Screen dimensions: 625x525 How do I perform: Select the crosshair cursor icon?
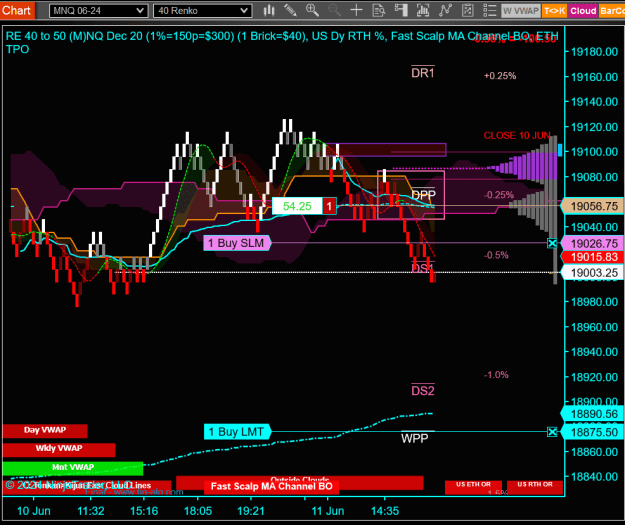(x=356, y=10)
